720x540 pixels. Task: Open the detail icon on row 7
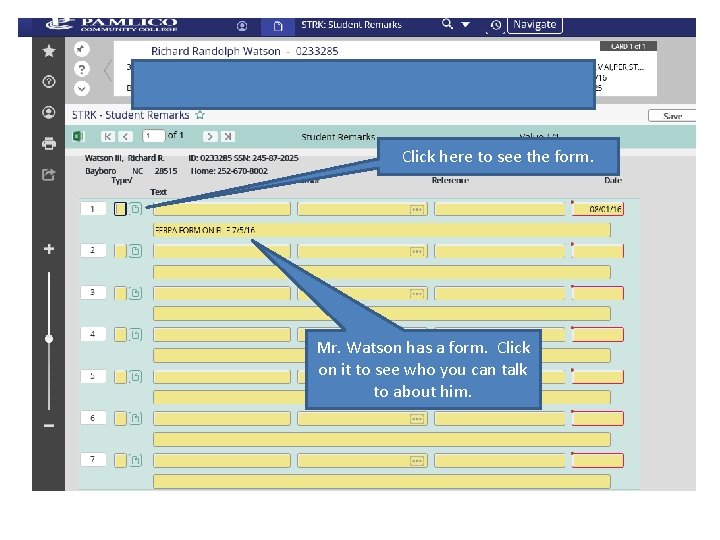(135, 460)
